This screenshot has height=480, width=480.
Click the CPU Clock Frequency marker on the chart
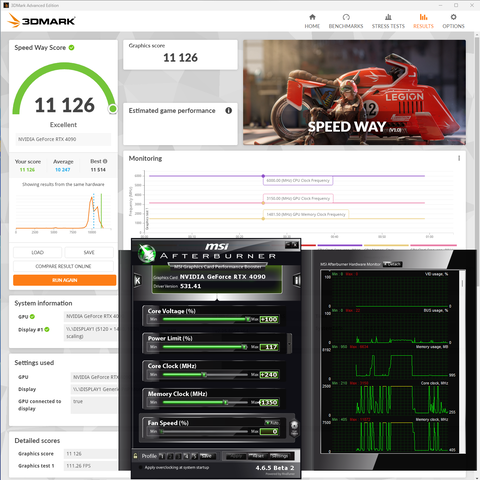[263, 176]
